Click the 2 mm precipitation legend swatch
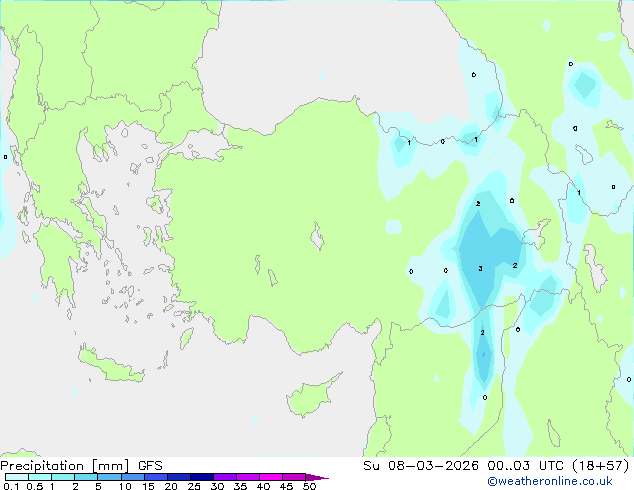The width and height of the screenshot is (634, 490). point(86,477)
